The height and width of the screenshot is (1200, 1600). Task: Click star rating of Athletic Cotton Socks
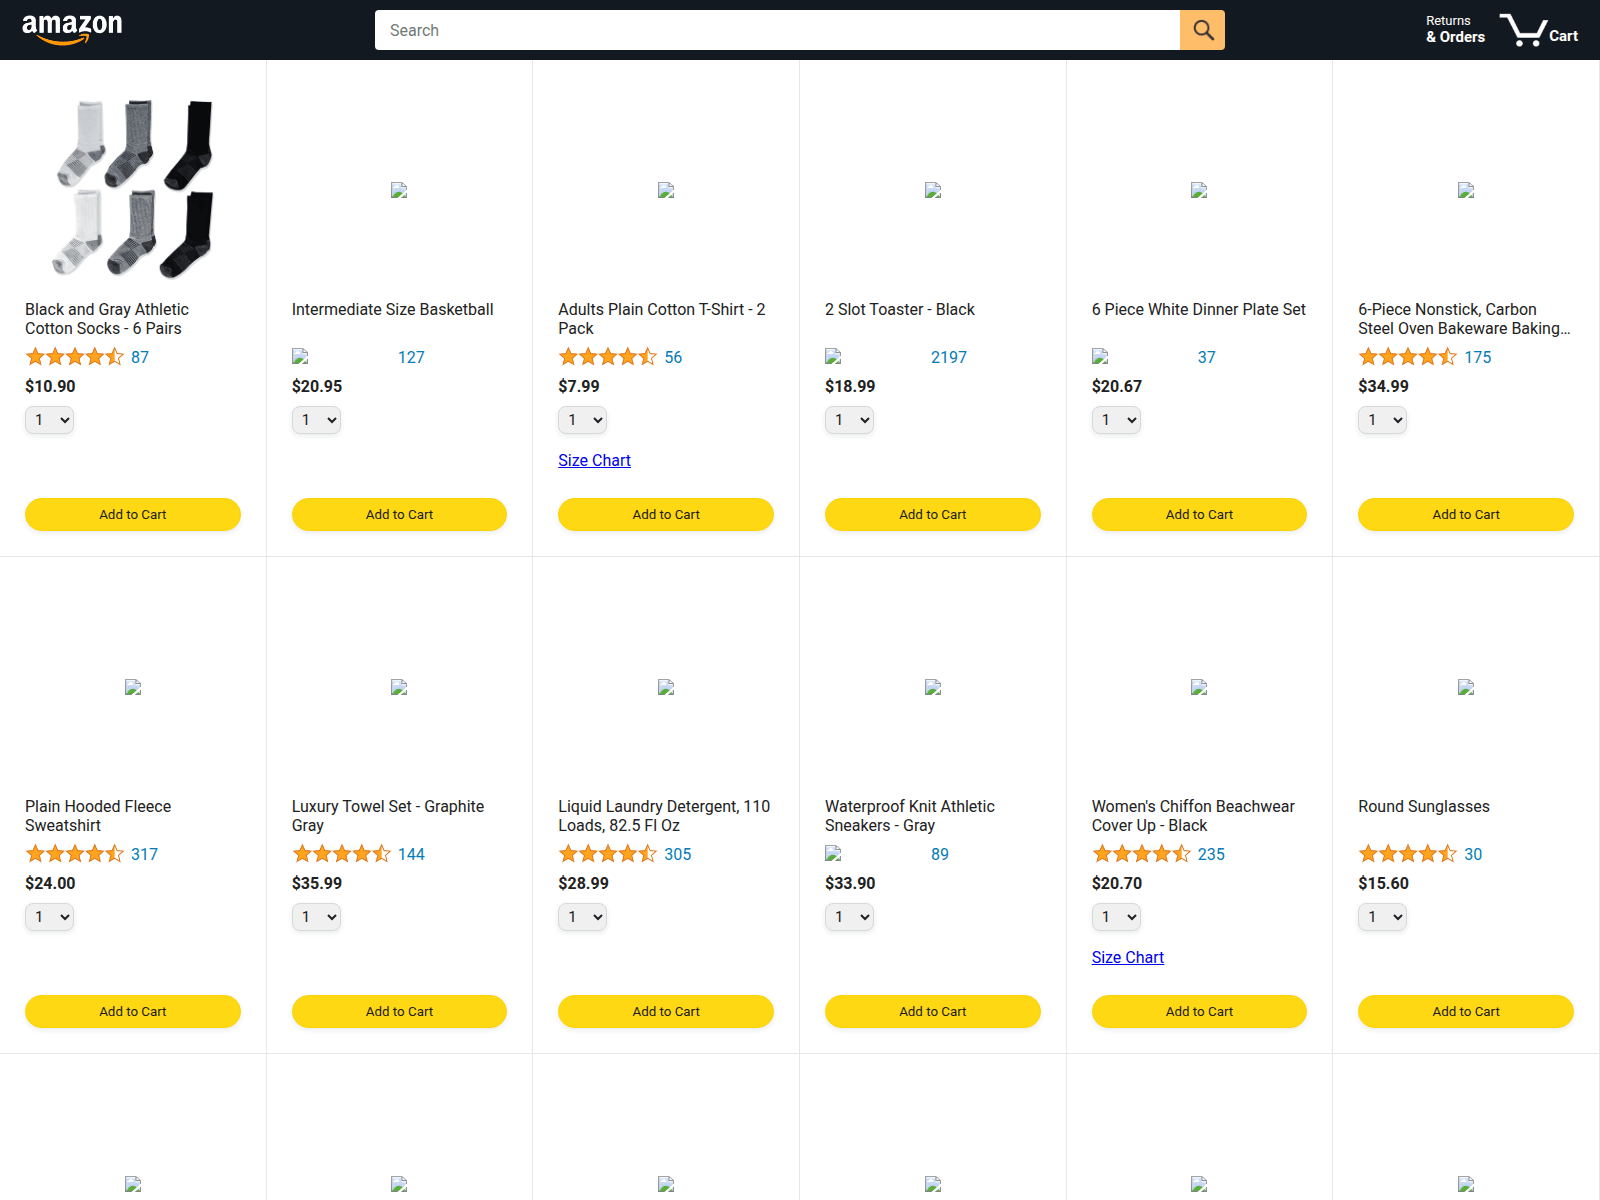75,357
